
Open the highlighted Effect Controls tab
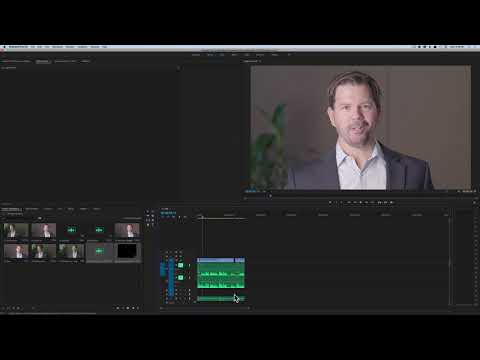tap(42, 61)
